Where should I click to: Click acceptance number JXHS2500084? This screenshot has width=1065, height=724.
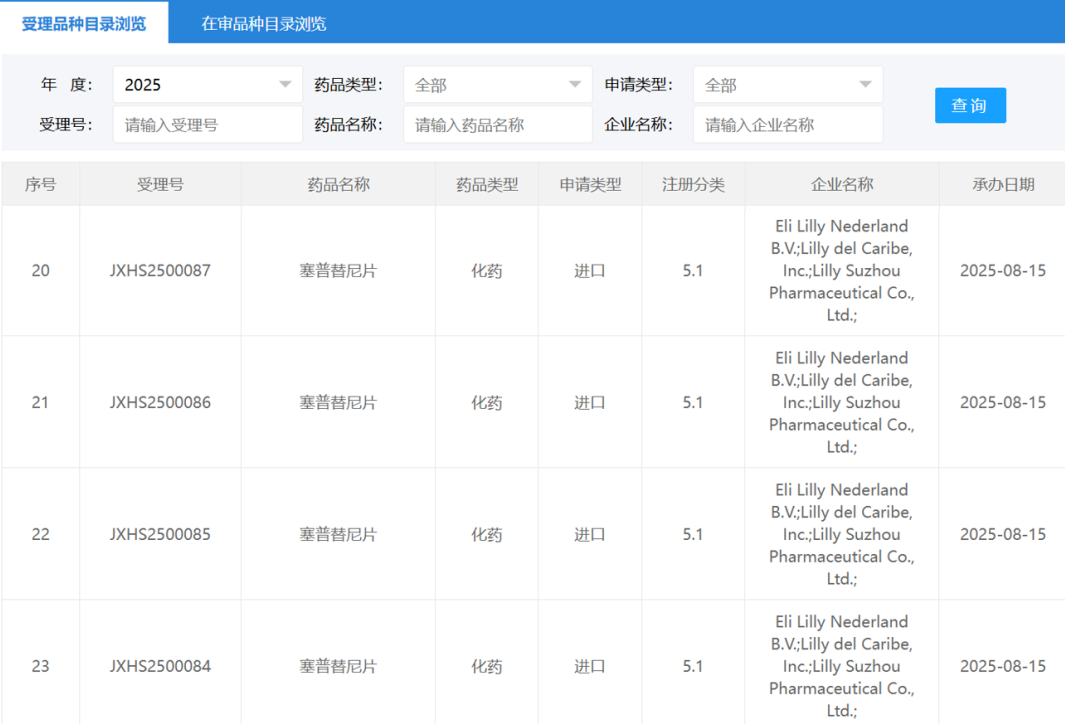coord(160,666)
